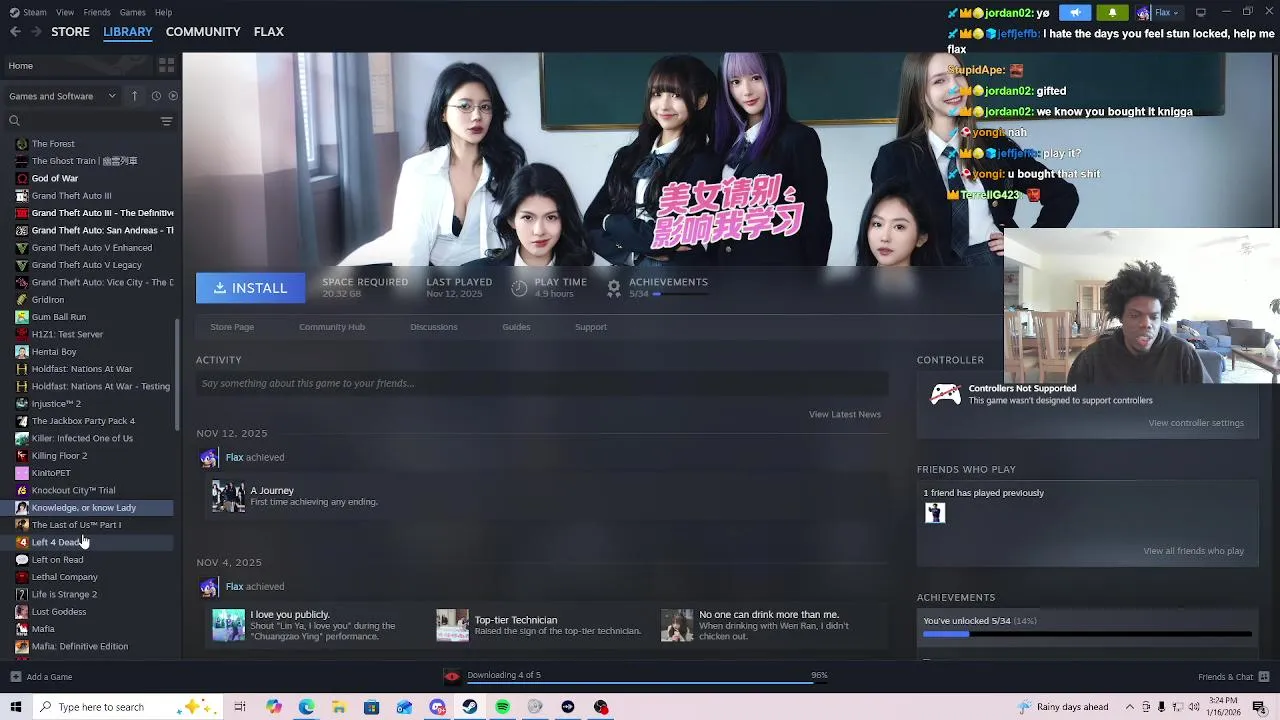Click the activity say something field
Viewport: 1280px width, 720px height.
tap(542, 383)
